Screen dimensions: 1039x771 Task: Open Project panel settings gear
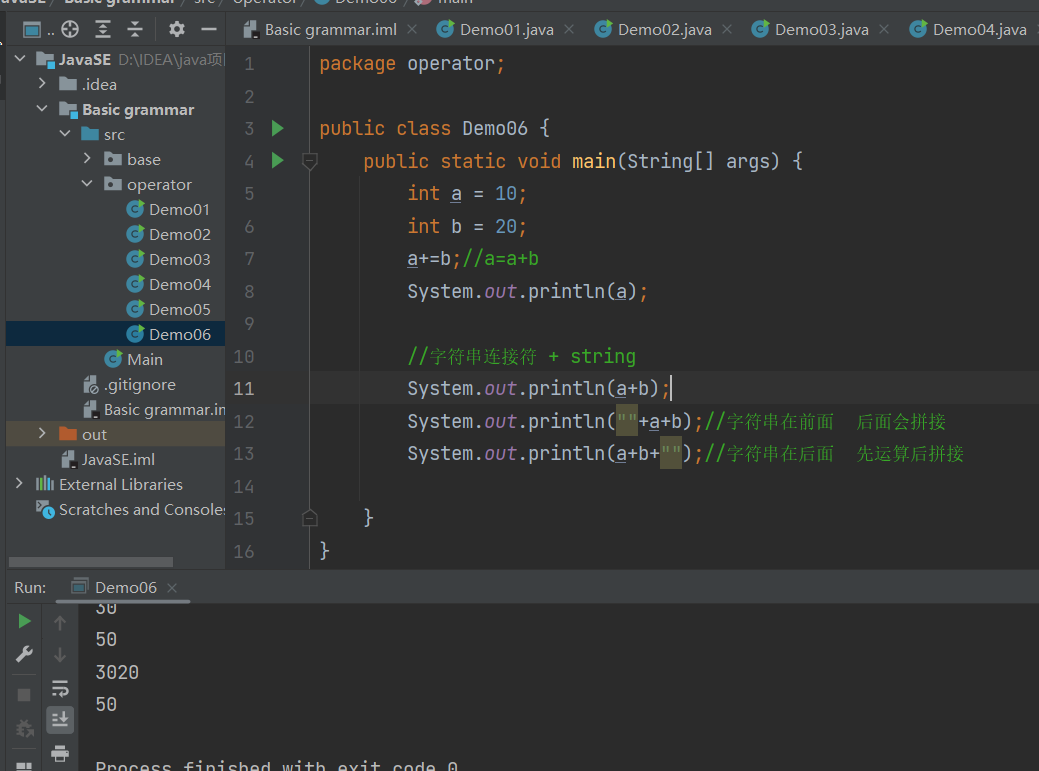177,29
